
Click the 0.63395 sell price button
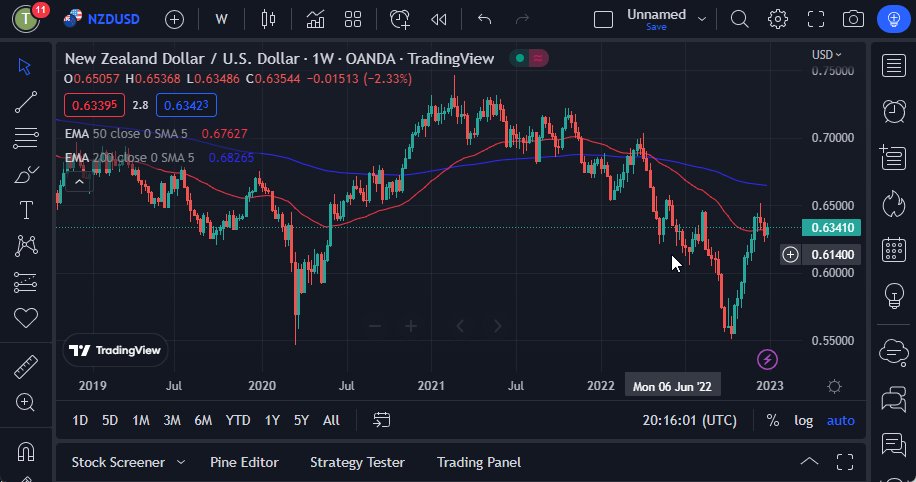(x=94, y=105)
